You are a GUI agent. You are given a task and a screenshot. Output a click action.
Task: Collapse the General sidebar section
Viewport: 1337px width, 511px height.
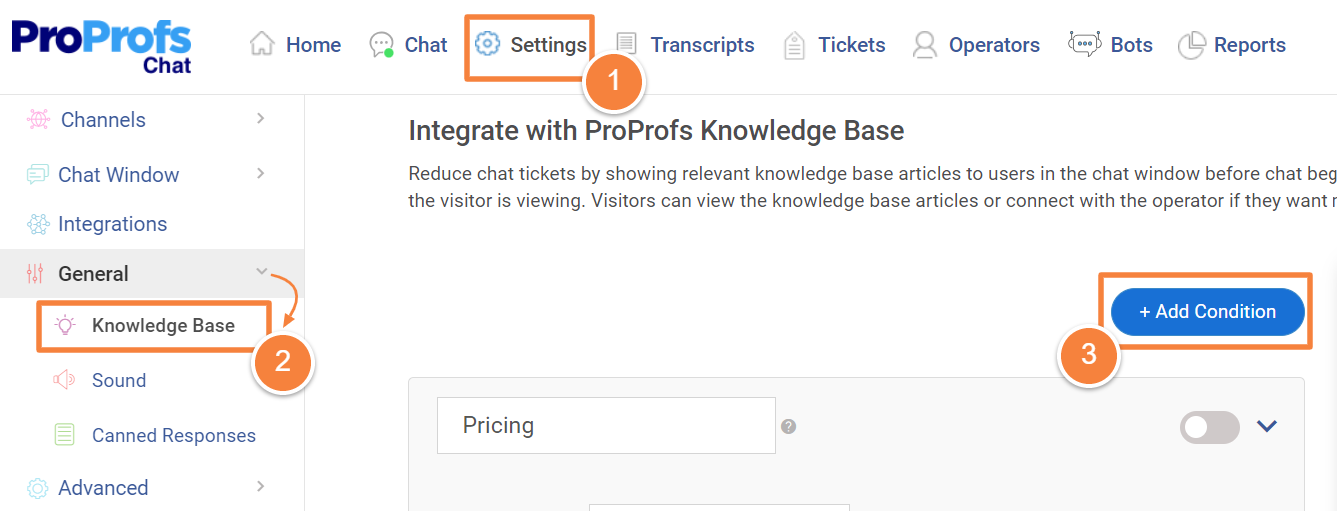tap(261, 272)
